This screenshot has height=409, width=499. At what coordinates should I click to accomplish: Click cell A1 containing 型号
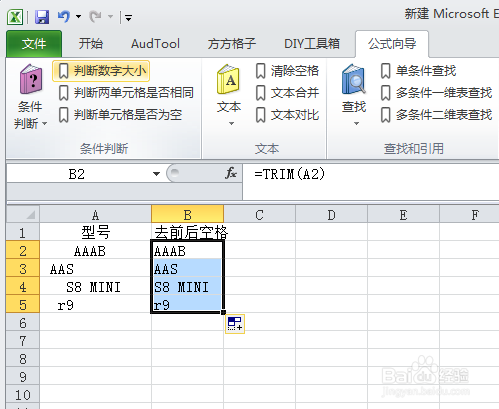point(95,232)
